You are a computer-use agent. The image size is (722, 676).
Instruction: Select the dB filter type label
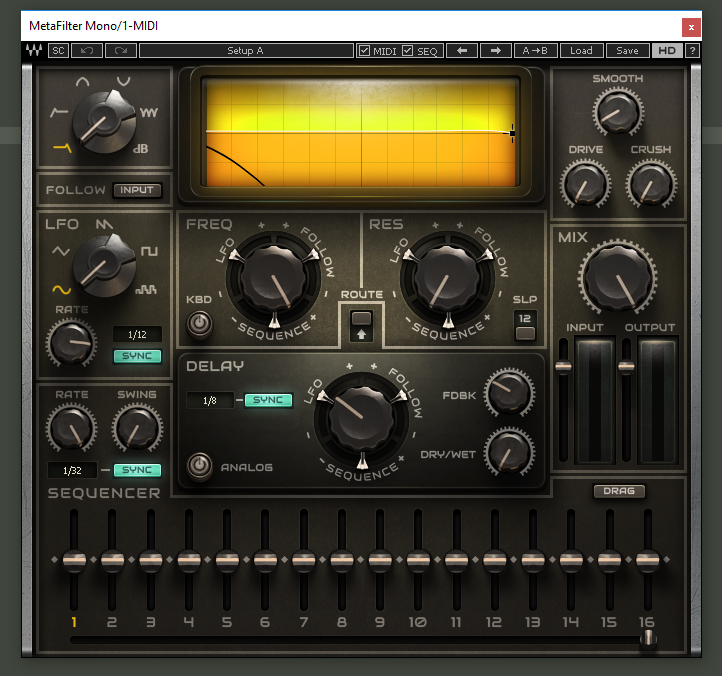140,149
